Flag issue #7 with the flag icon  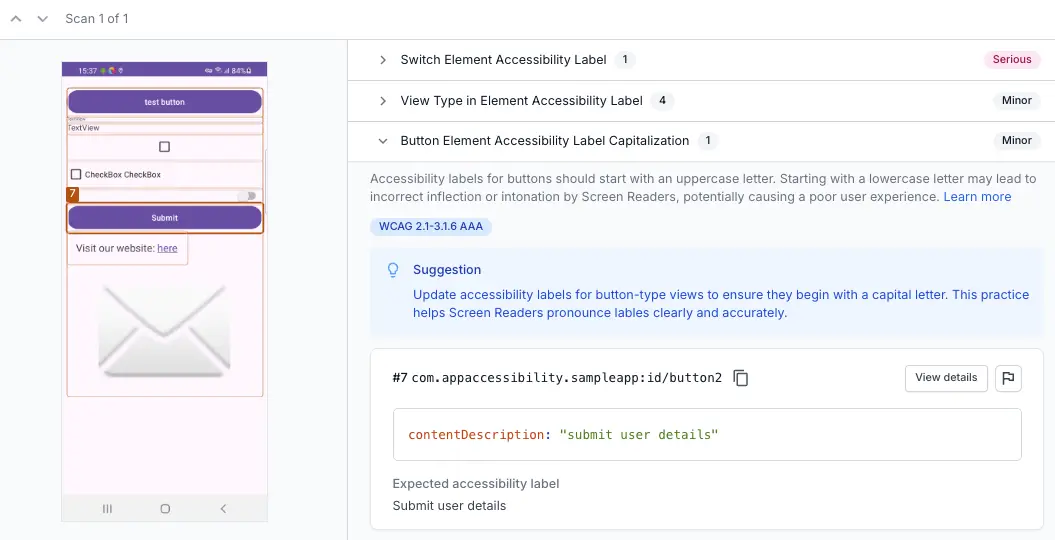(x=1008, y=378)
